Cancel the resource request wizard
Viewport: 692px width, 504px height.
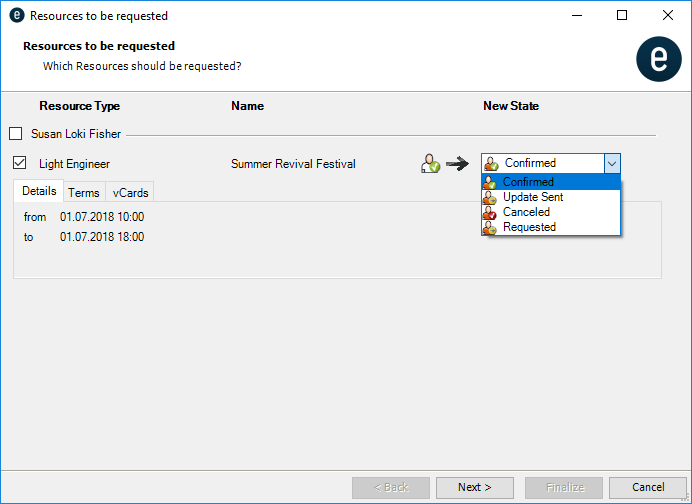point(648,487)
